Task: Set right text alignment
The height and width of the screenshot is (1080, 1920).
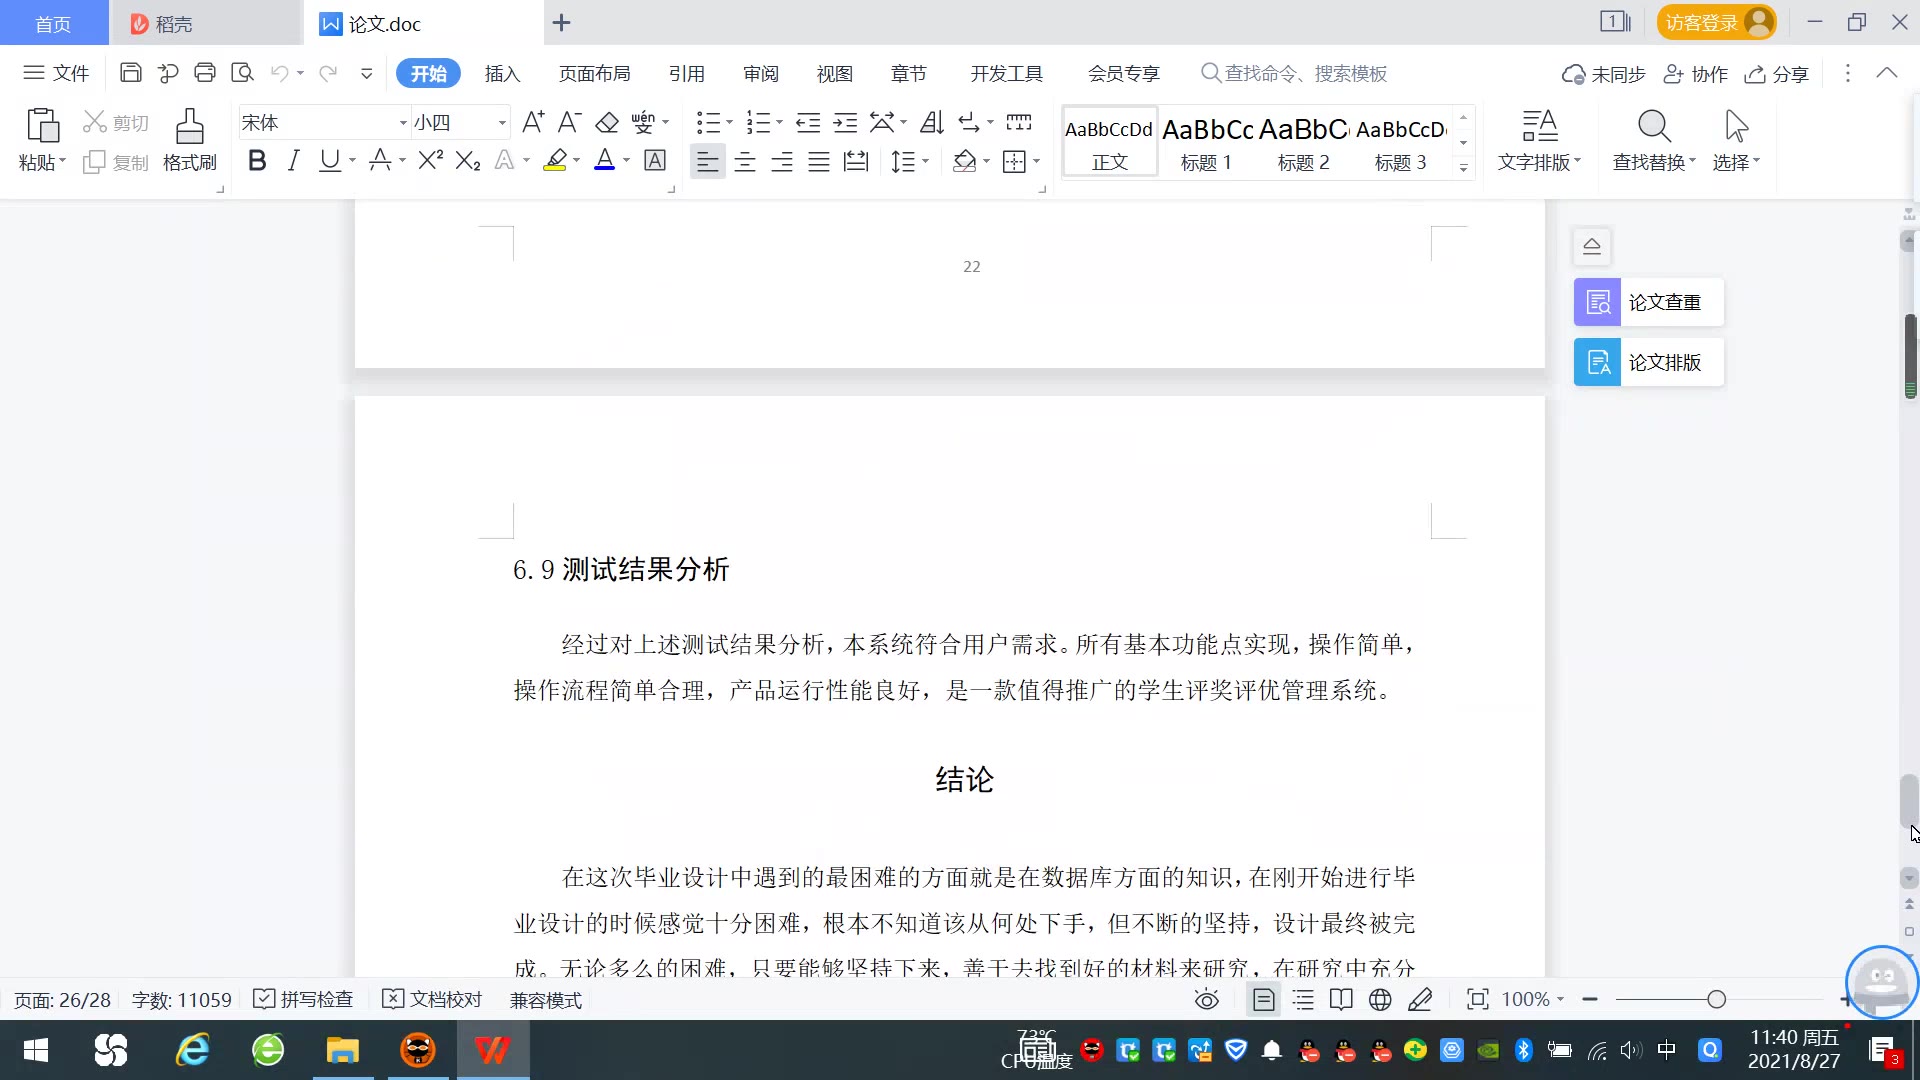Action: click(x=782, y=161)
